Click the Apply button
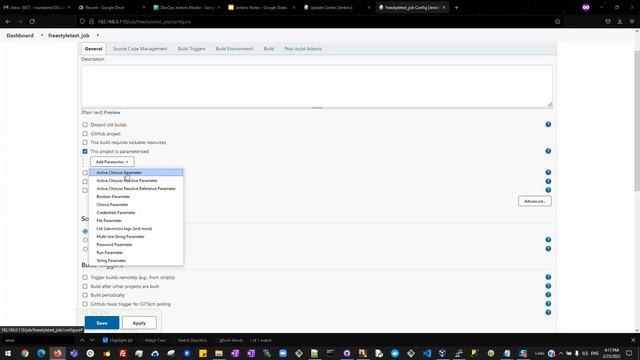The height and width of the screenshot is (360, 640). coord(139,323)
